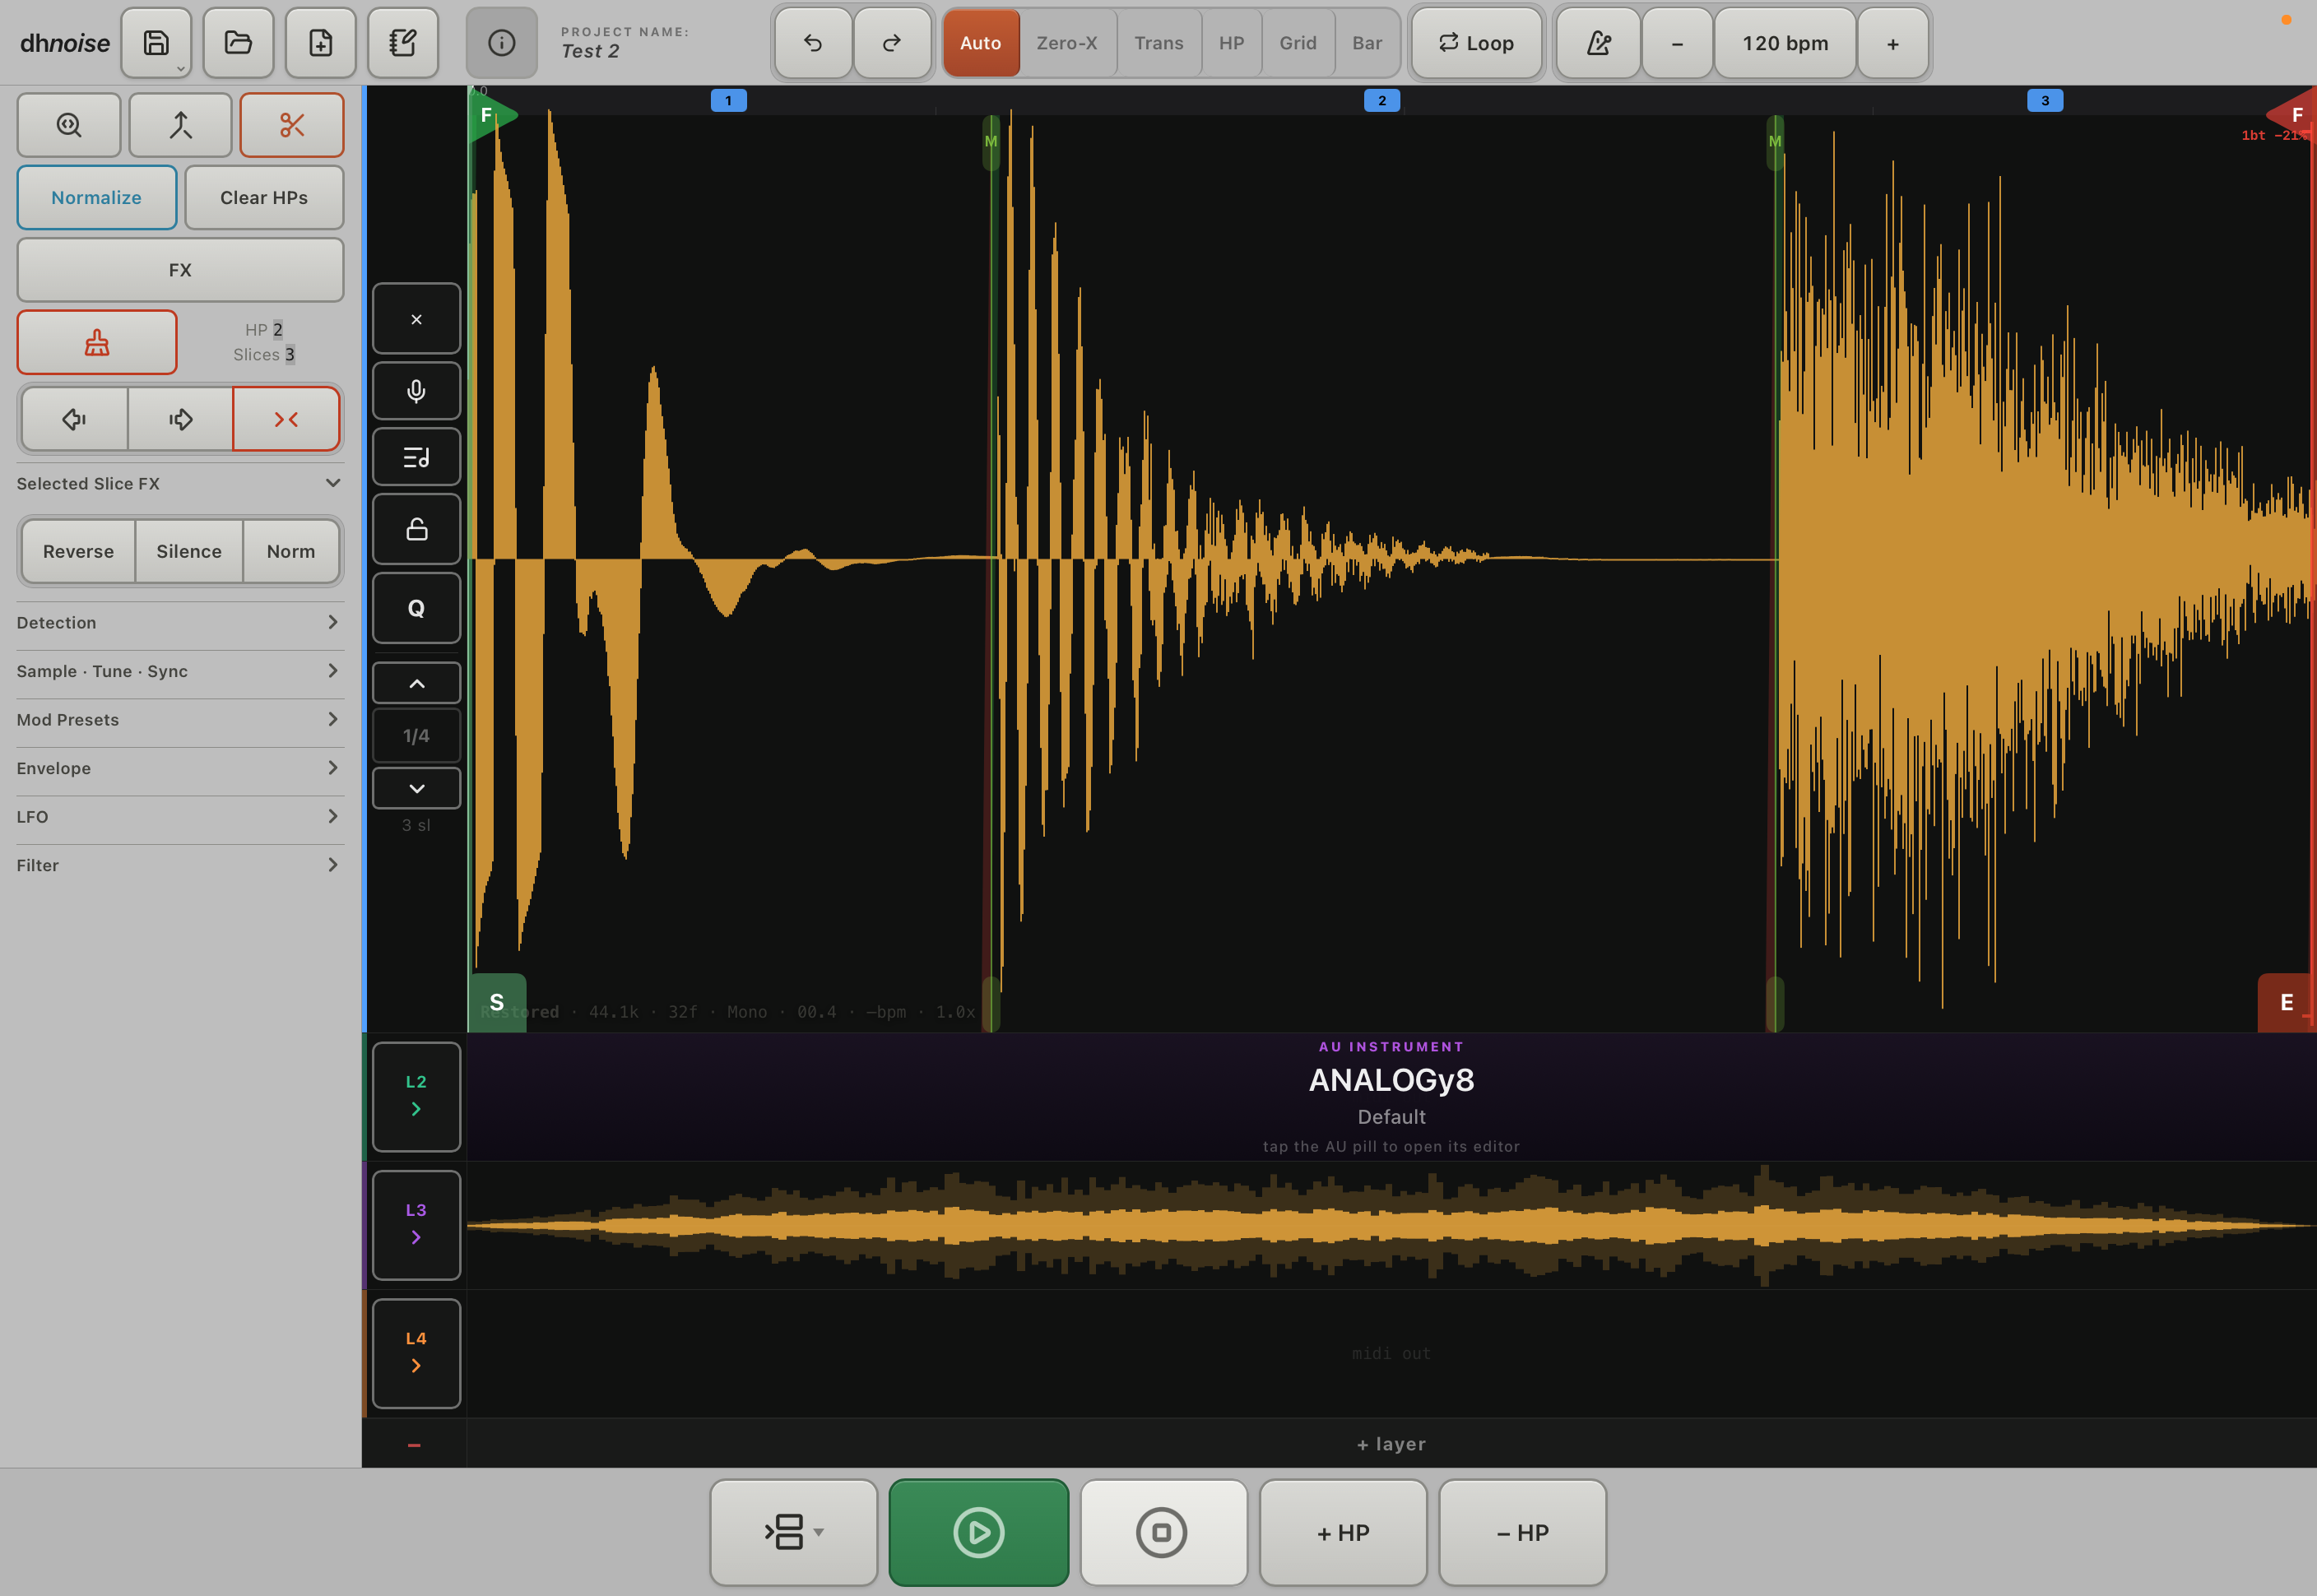Redo the last action
The image size is (2317, 1596).
pos(892,43)
